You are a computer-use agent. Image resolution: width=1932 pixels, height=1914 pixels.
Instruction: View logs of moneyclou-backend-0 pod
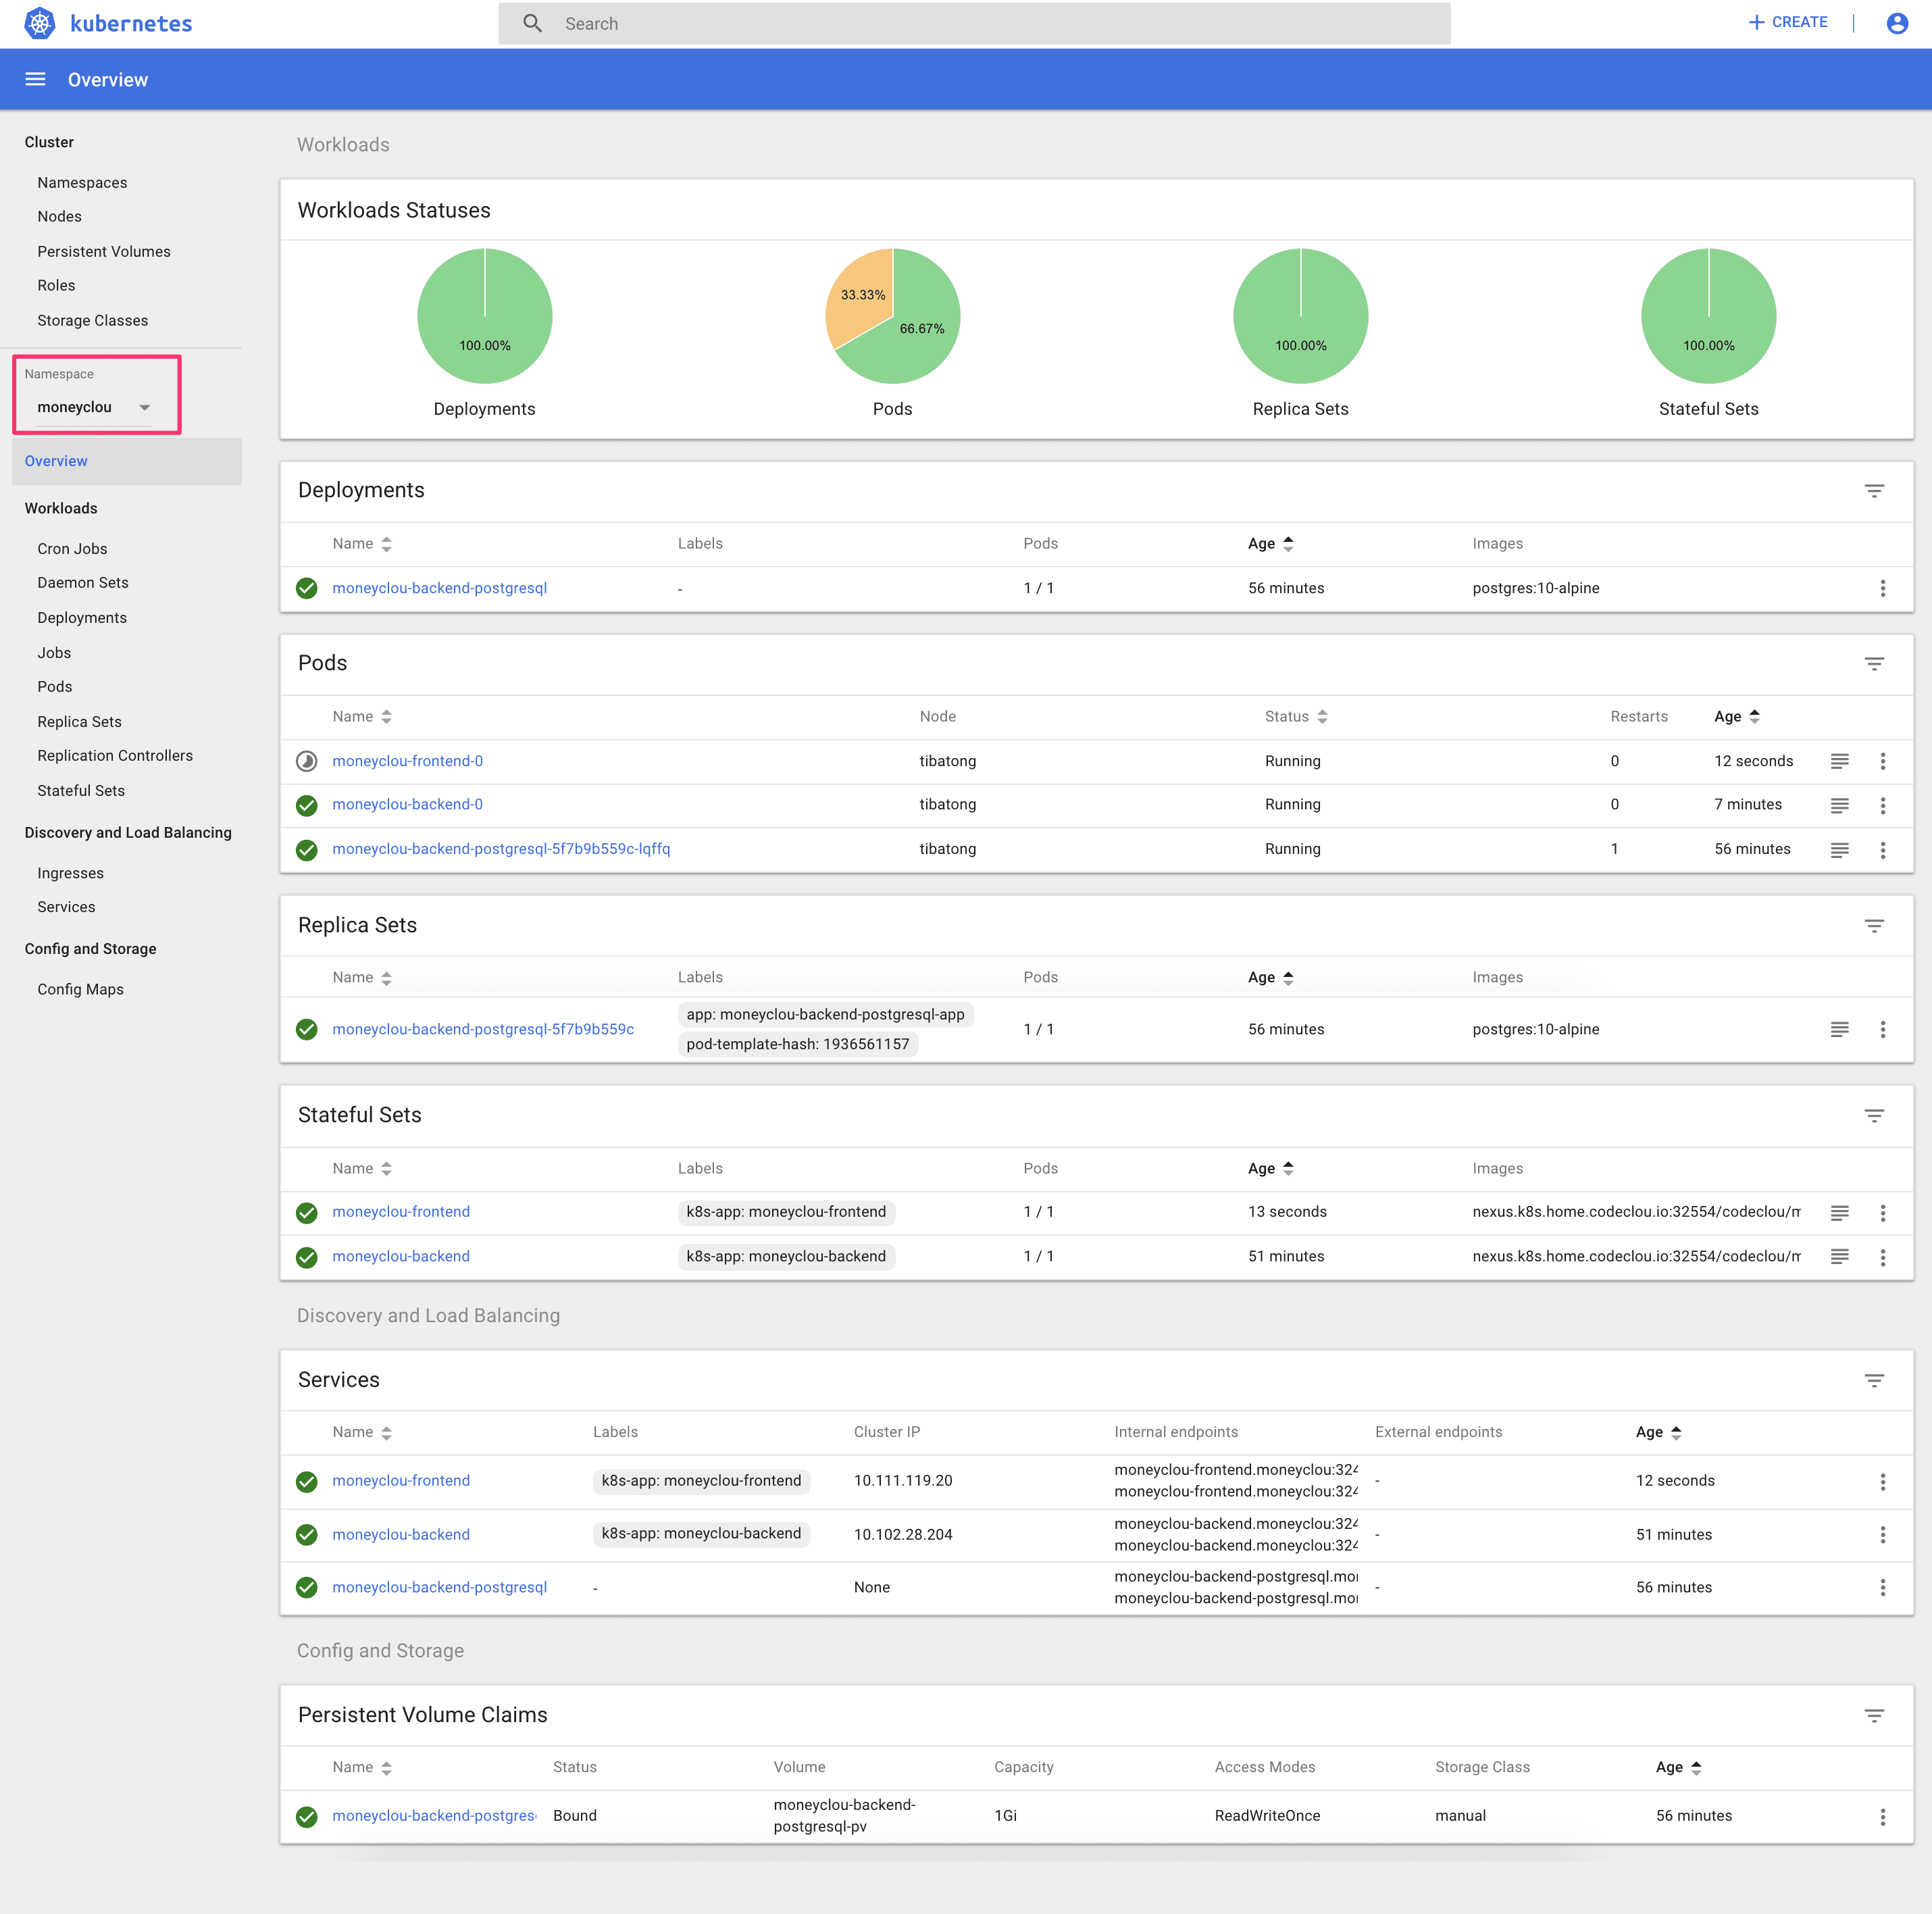click(x=1839, y=806)
